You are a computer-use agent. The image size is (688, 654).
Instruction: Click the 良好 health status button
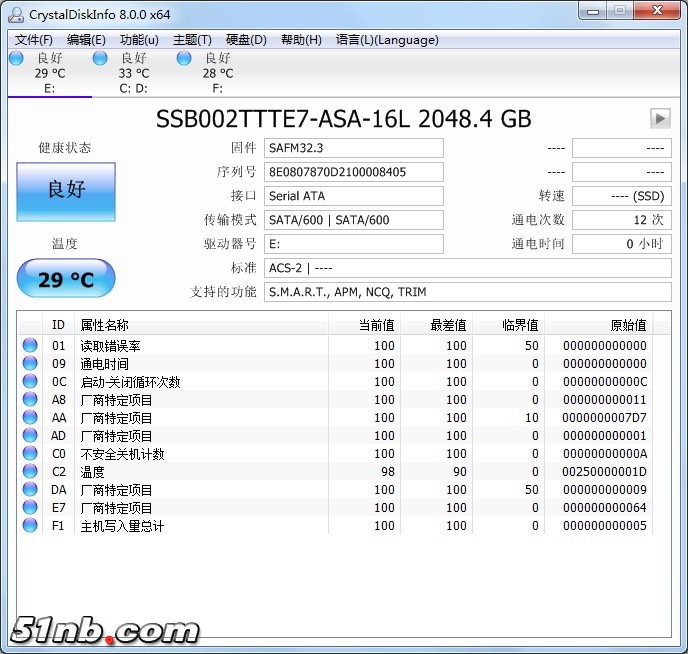[66, 191]
